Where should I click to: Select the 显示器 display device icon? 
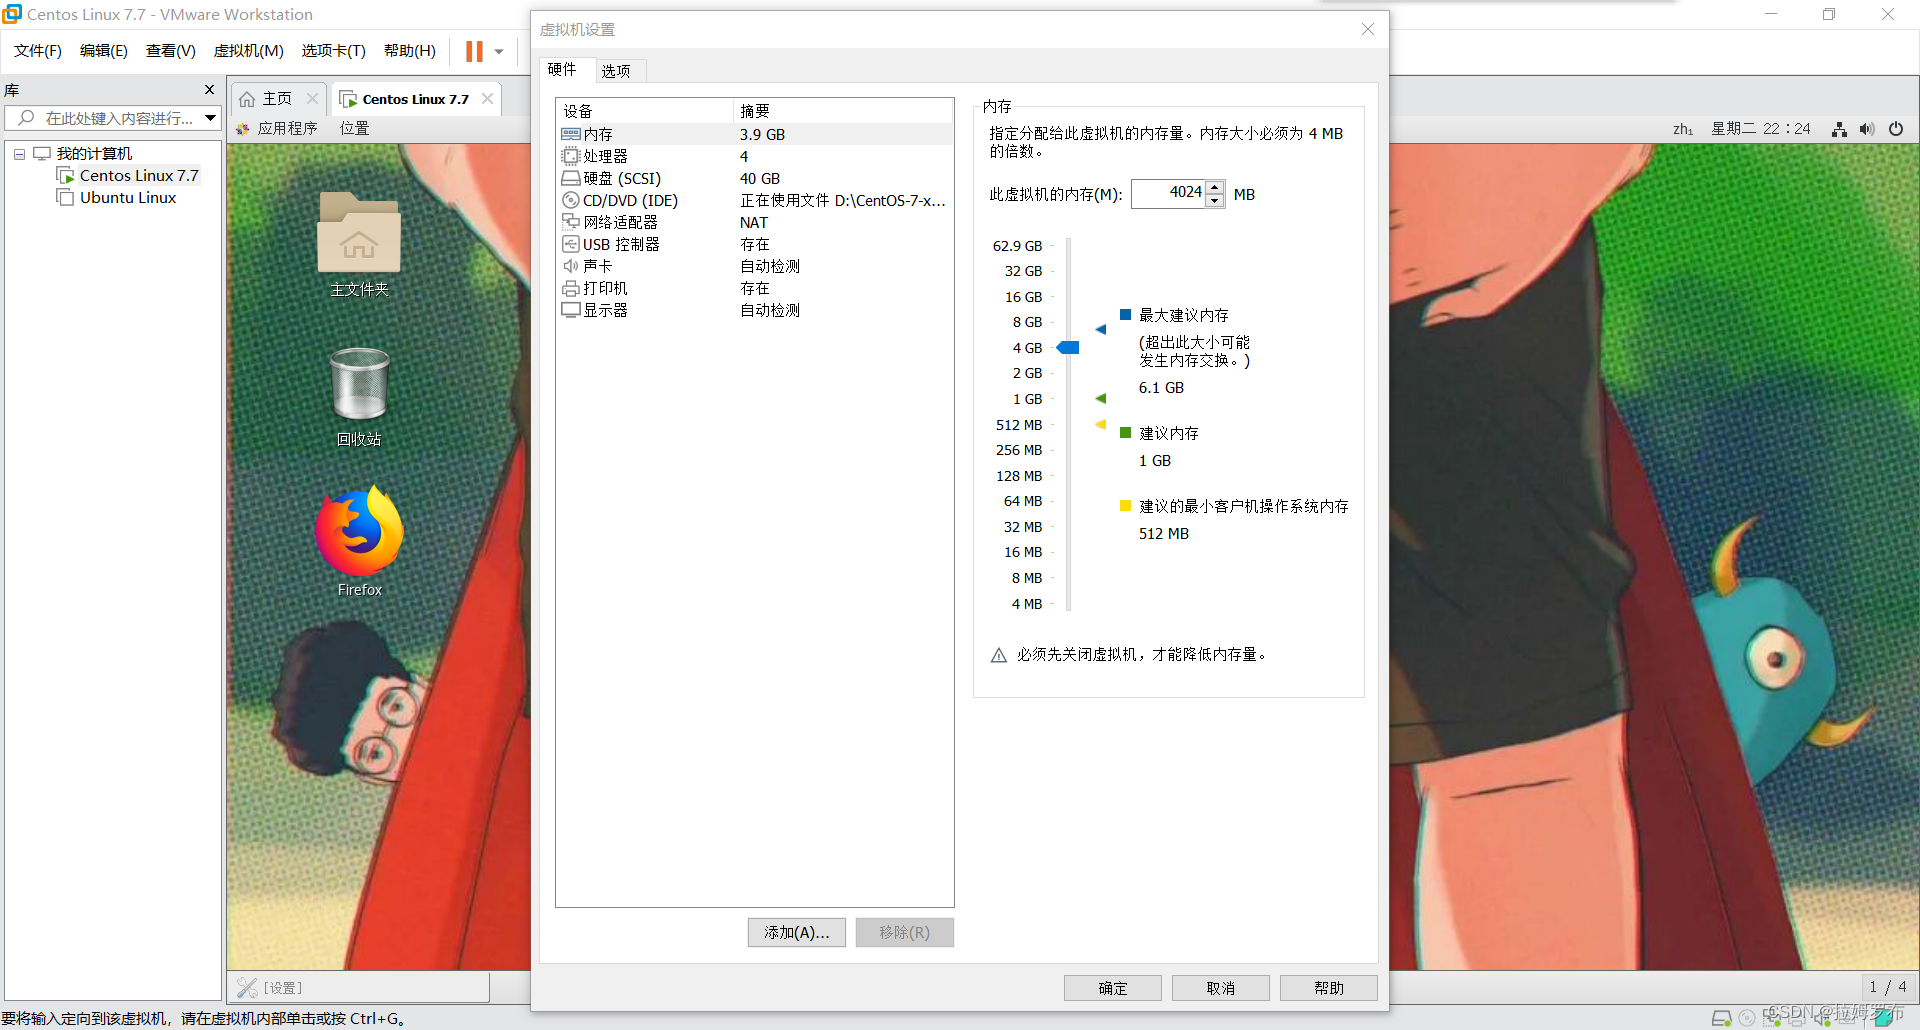tap(570, 310)
